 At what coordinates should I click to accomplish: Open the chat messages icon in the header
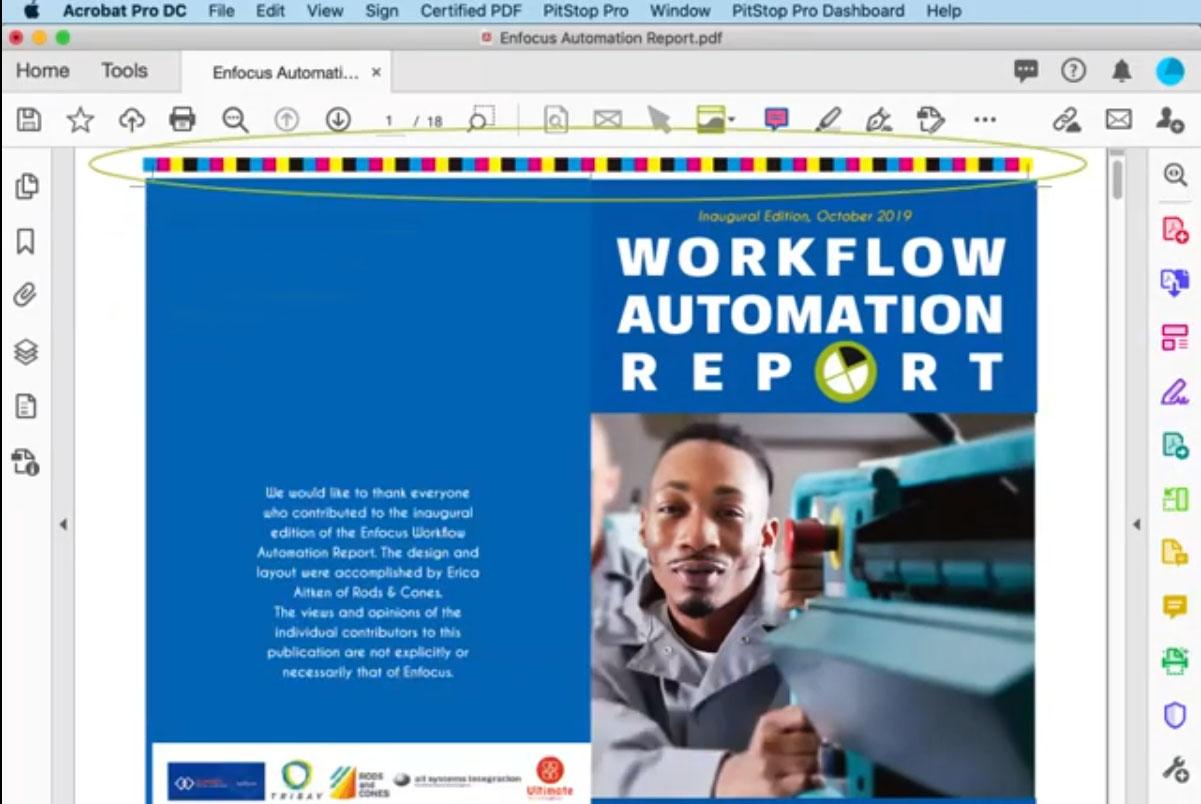point(1026,70)
